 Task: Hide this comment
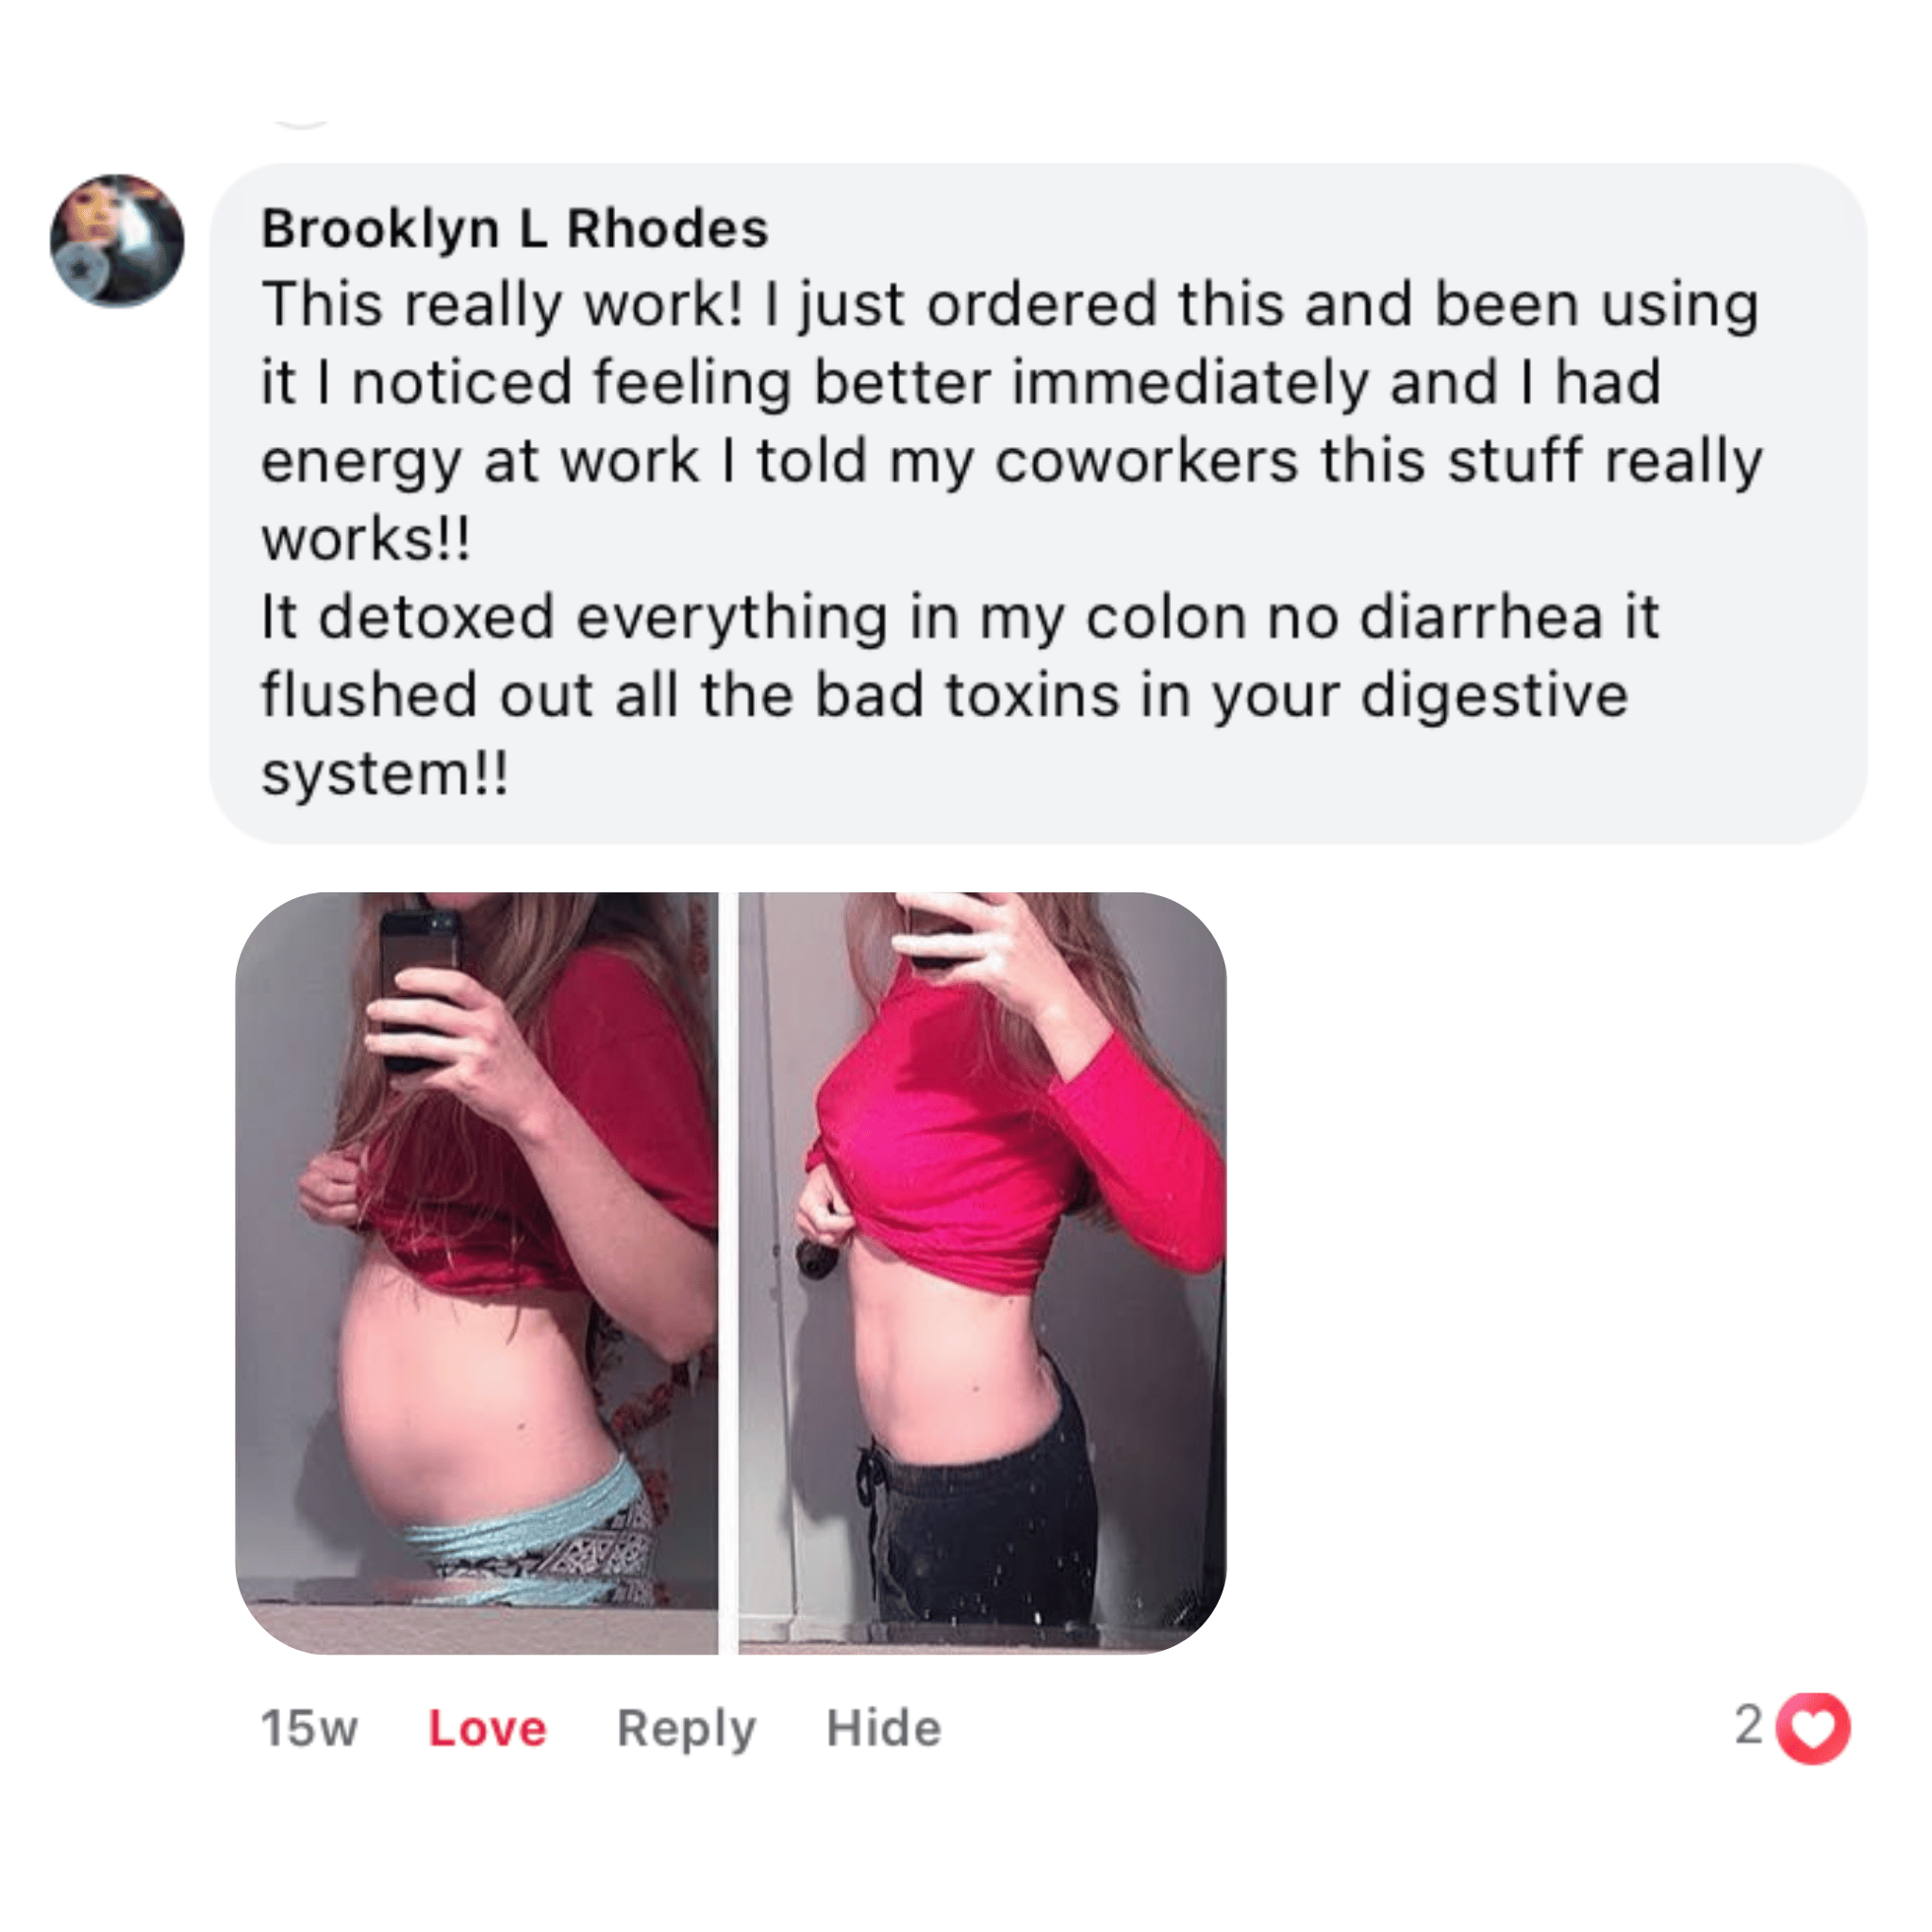point(884,1728)
